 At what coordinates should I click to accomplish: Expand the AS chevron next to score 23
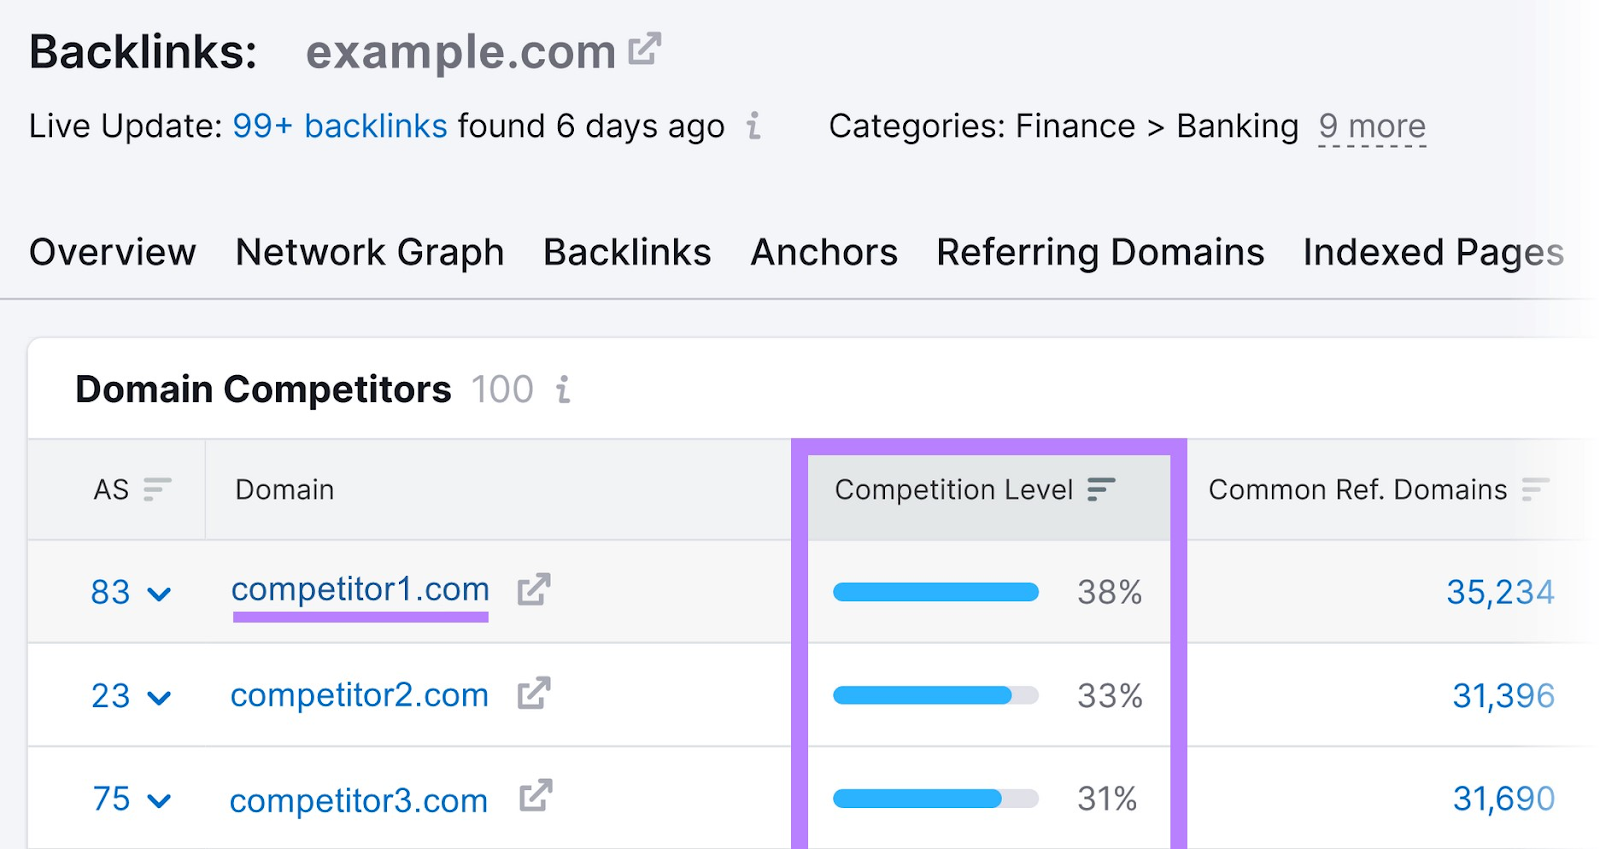(160, 696)
